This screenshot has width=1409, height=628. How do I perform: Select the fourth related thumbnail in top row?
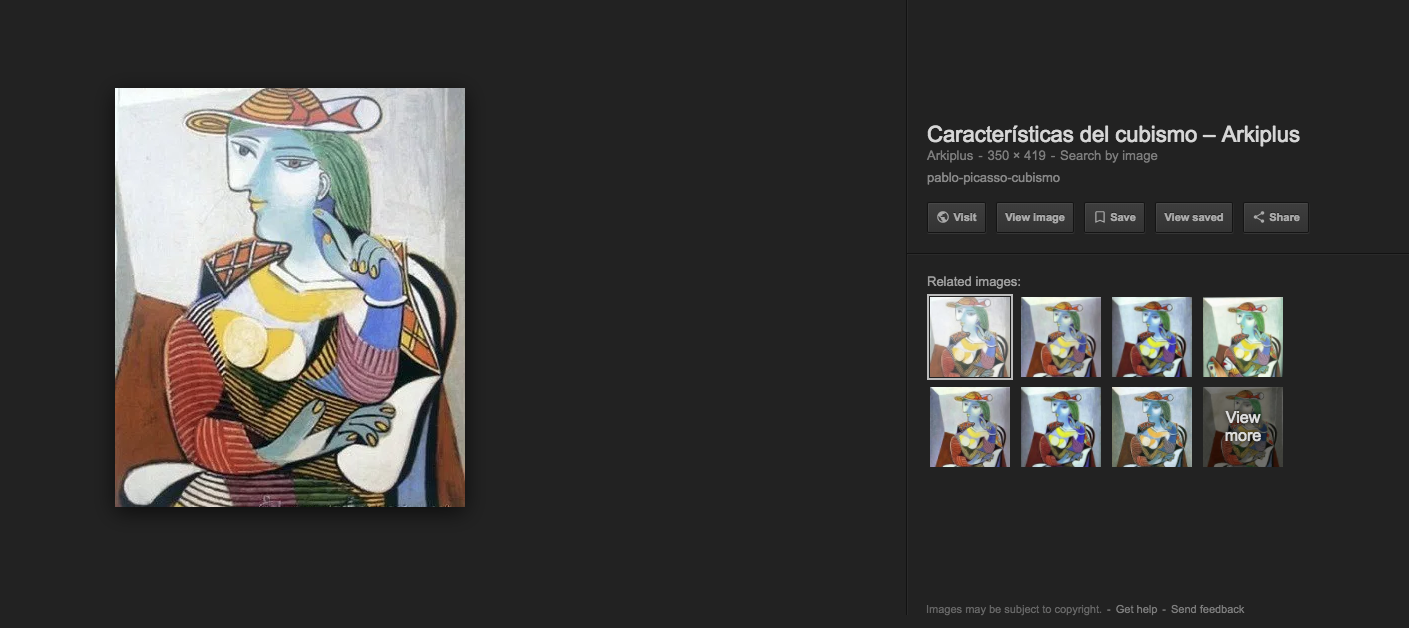pos(1243,337)
